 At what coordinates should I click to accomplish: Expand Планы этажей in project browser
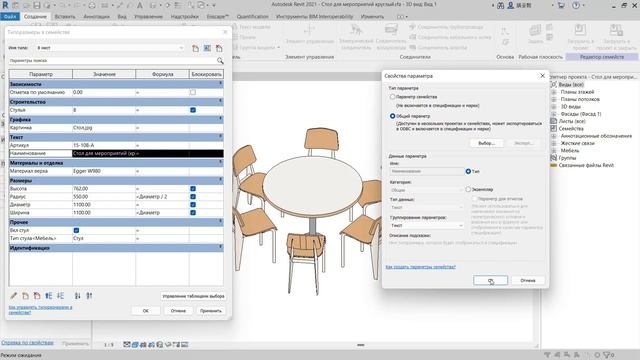click(554, 92)
